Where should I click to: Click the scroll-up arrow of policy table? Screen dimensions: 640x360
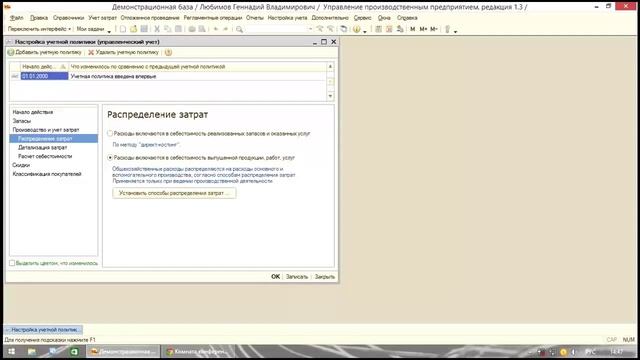click(x=330, y=67)
